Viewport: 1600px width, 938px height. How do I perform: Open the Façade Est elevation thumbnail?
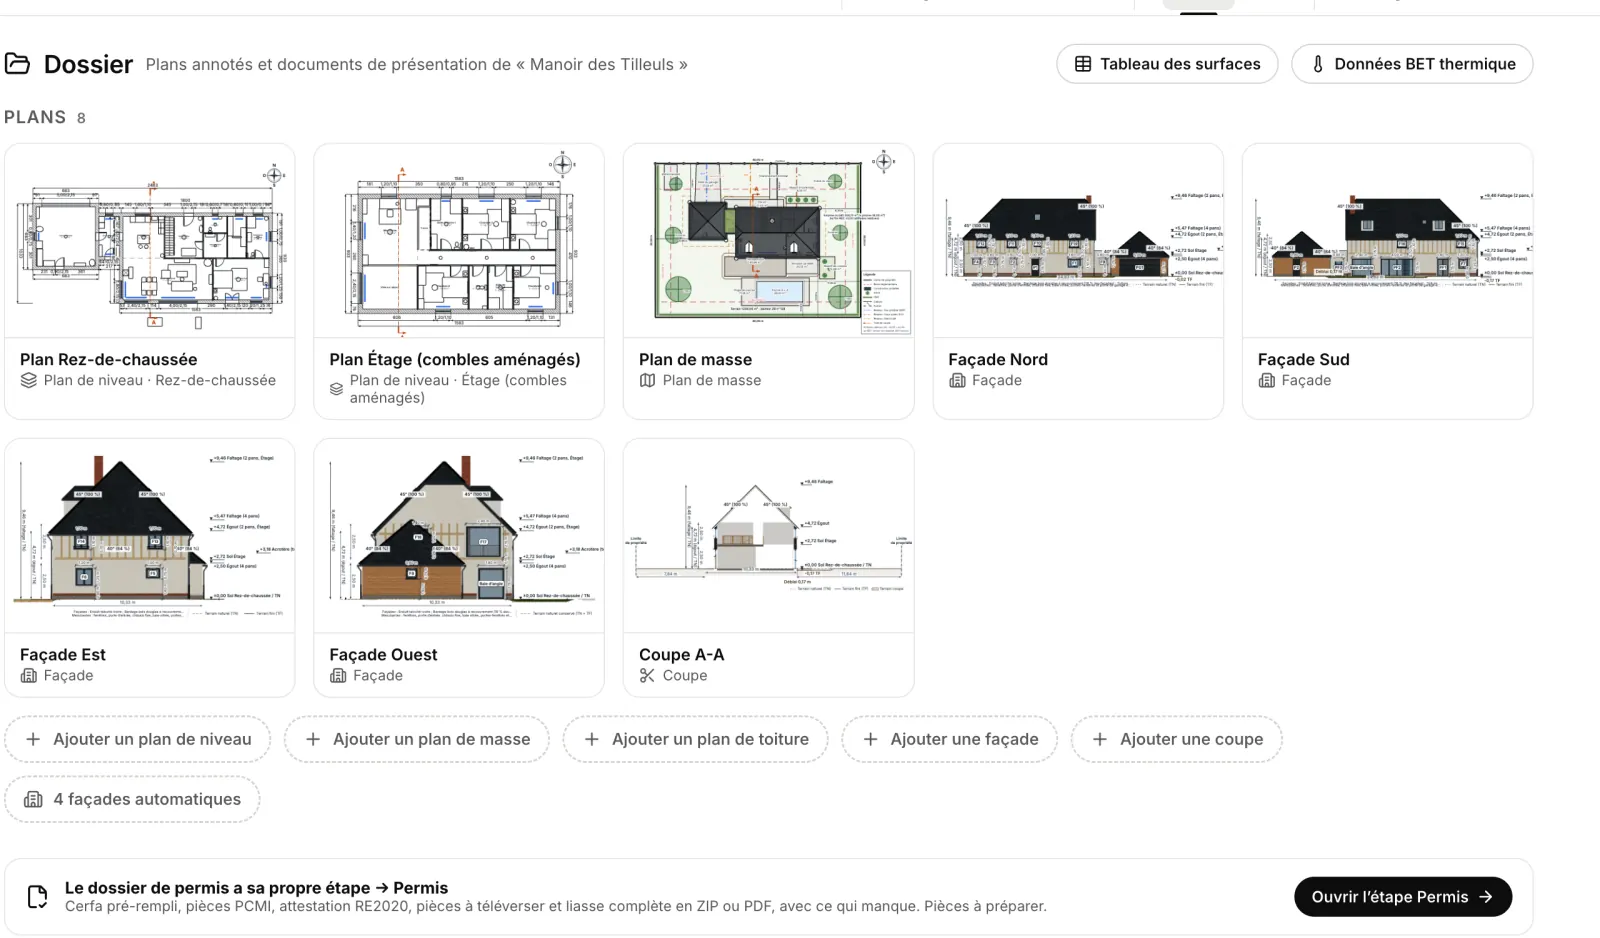tap(150, 536)
